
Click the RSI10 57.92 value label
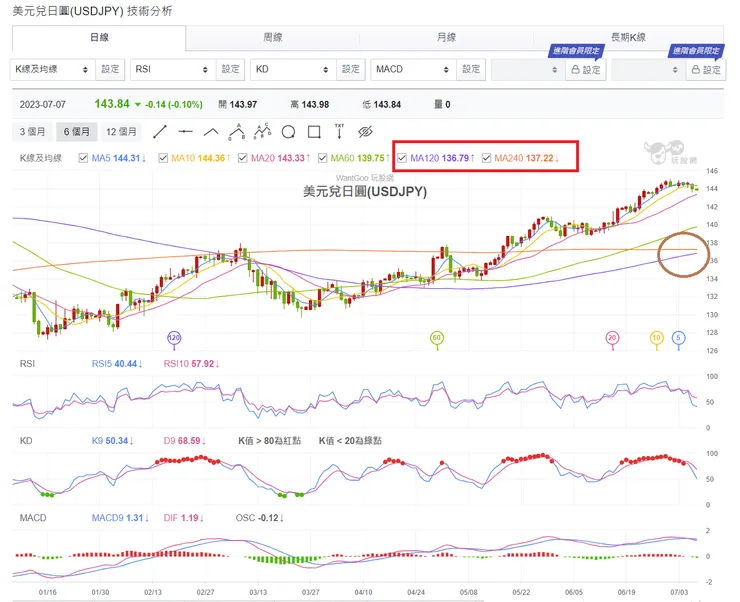coord(191,364)
